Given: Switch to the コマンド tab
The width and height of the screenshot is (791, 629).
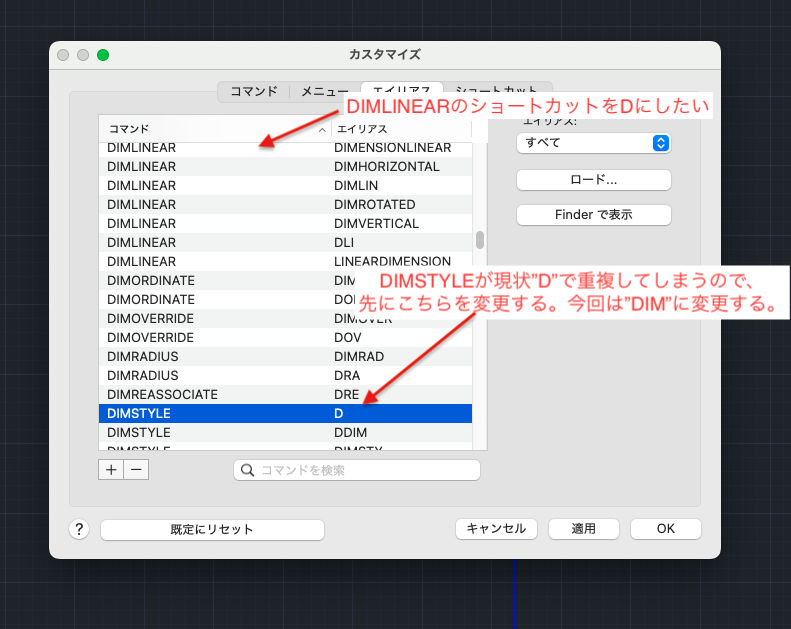Looking at the screenshot, I should (x=254, y=91).
